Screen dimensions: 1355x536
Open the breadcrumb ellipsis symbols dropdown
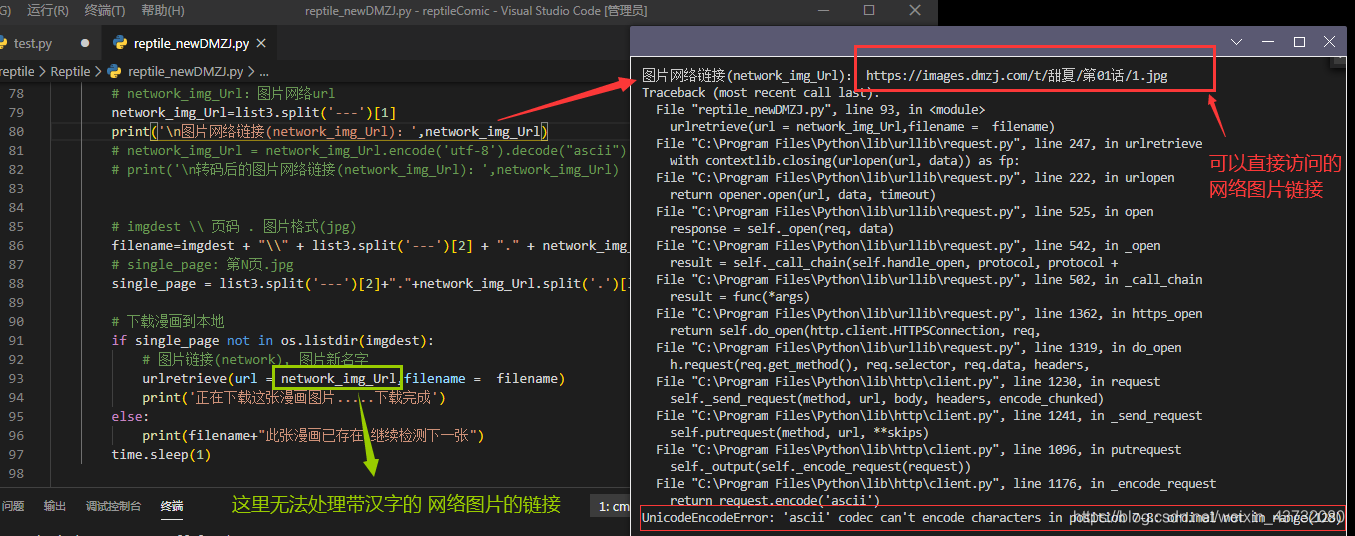tap(264, 72)
